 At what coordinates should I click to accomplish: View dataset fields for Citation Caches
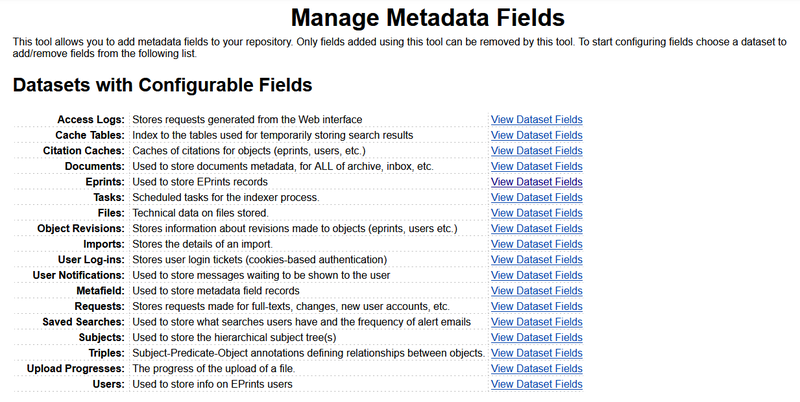(x=536, y=151)
